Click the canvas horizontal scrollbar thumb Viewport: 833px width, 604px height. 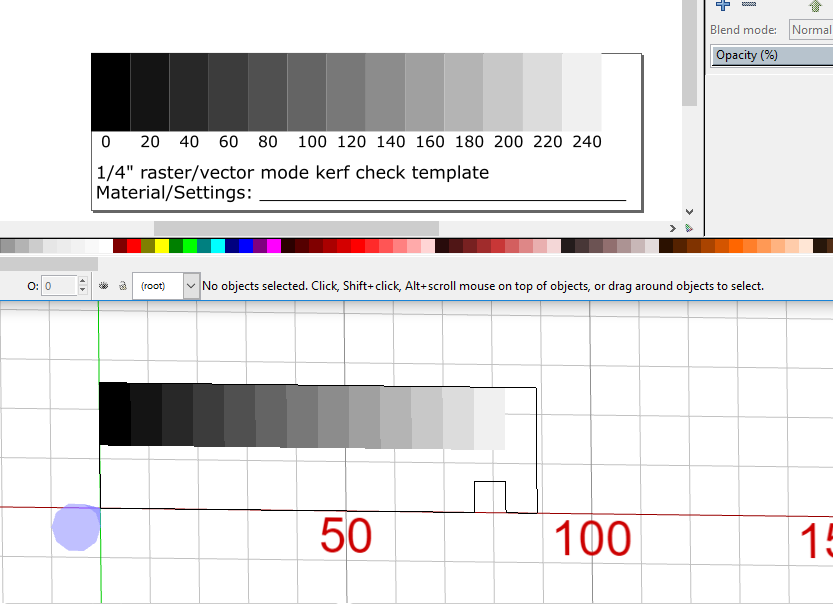(x=296, y=228)
